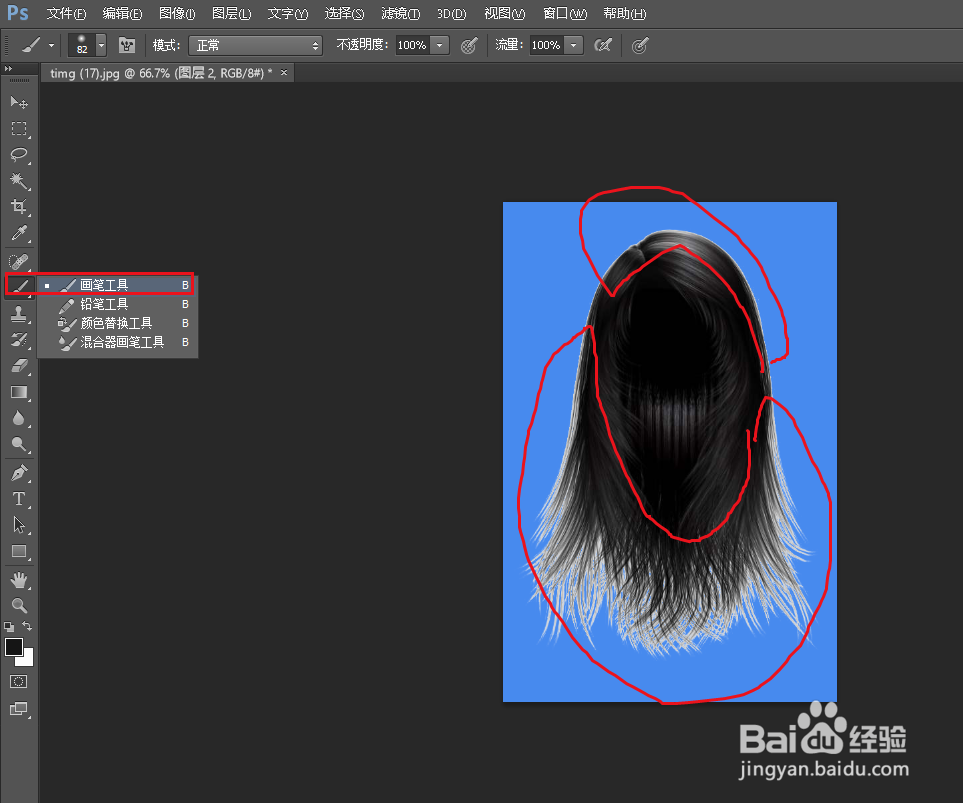Open the 视图 menu
Image resolution: width=963 pixels, height=803 pixels.
pos(504,14)
